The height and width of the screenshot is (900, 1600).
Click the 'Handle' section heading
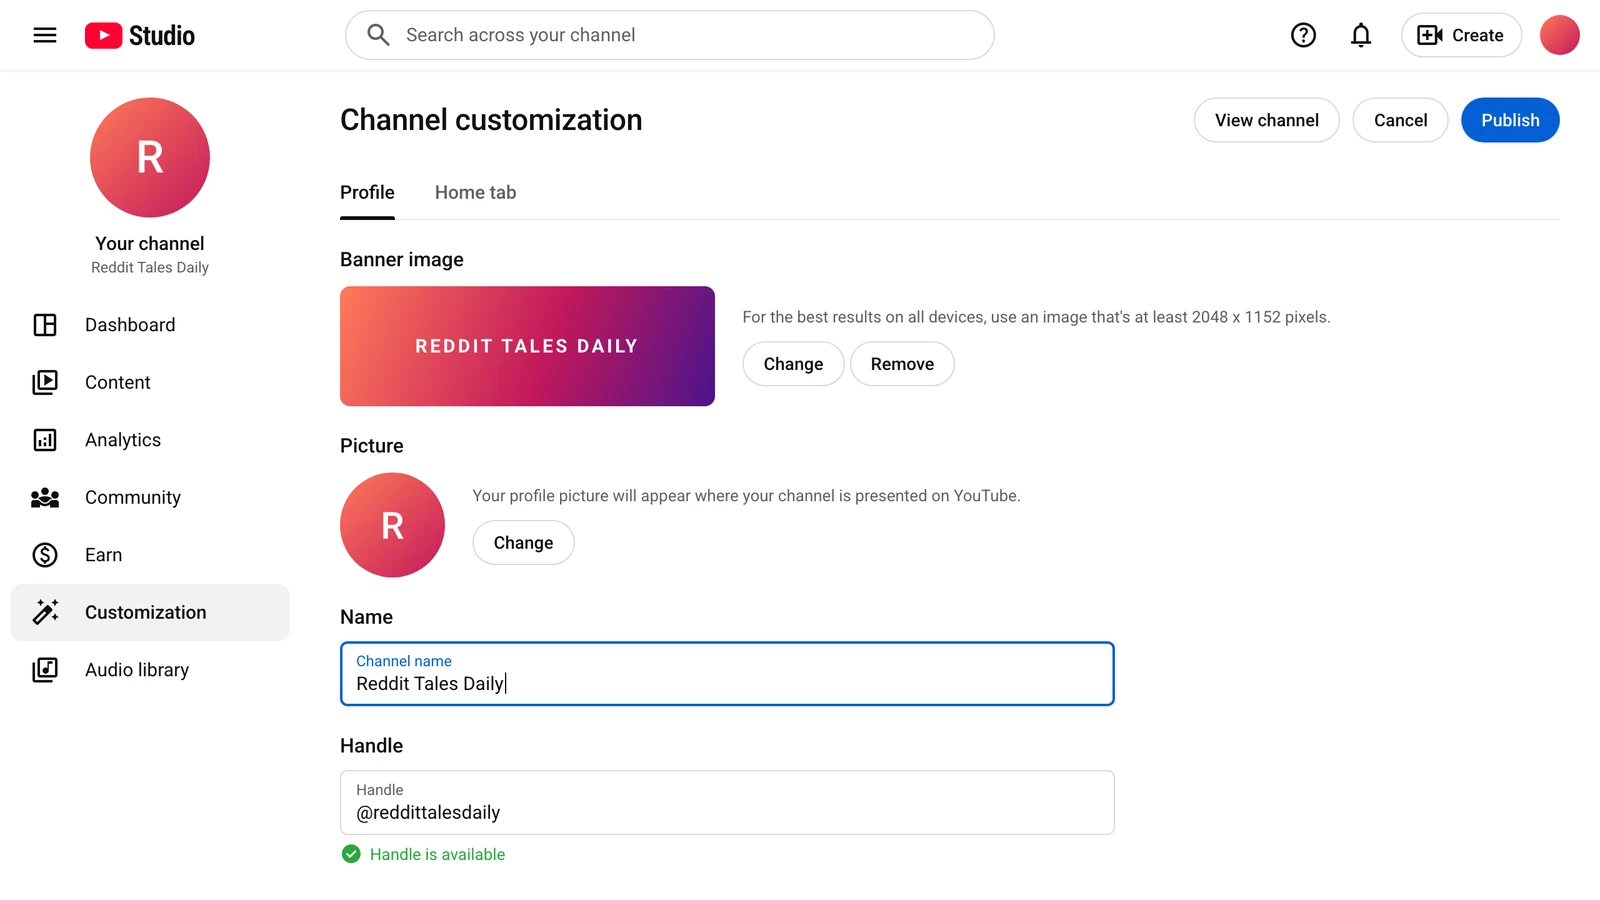371,746
